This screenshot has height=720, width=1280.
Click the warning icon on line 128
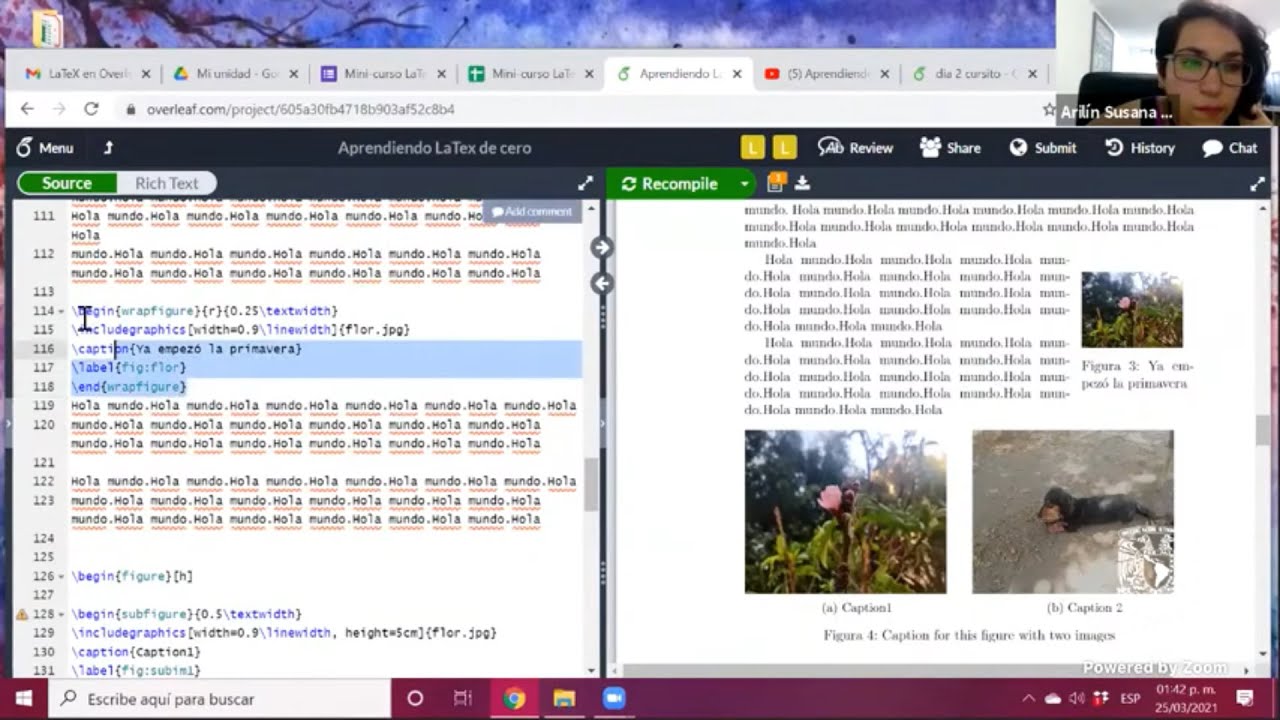[22, 614]
